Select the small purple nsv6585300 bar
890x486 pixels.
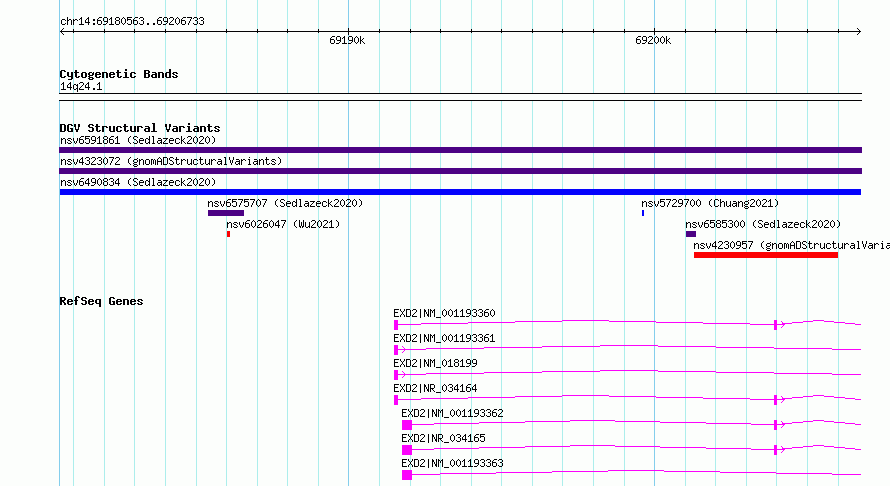coord(691,234)
